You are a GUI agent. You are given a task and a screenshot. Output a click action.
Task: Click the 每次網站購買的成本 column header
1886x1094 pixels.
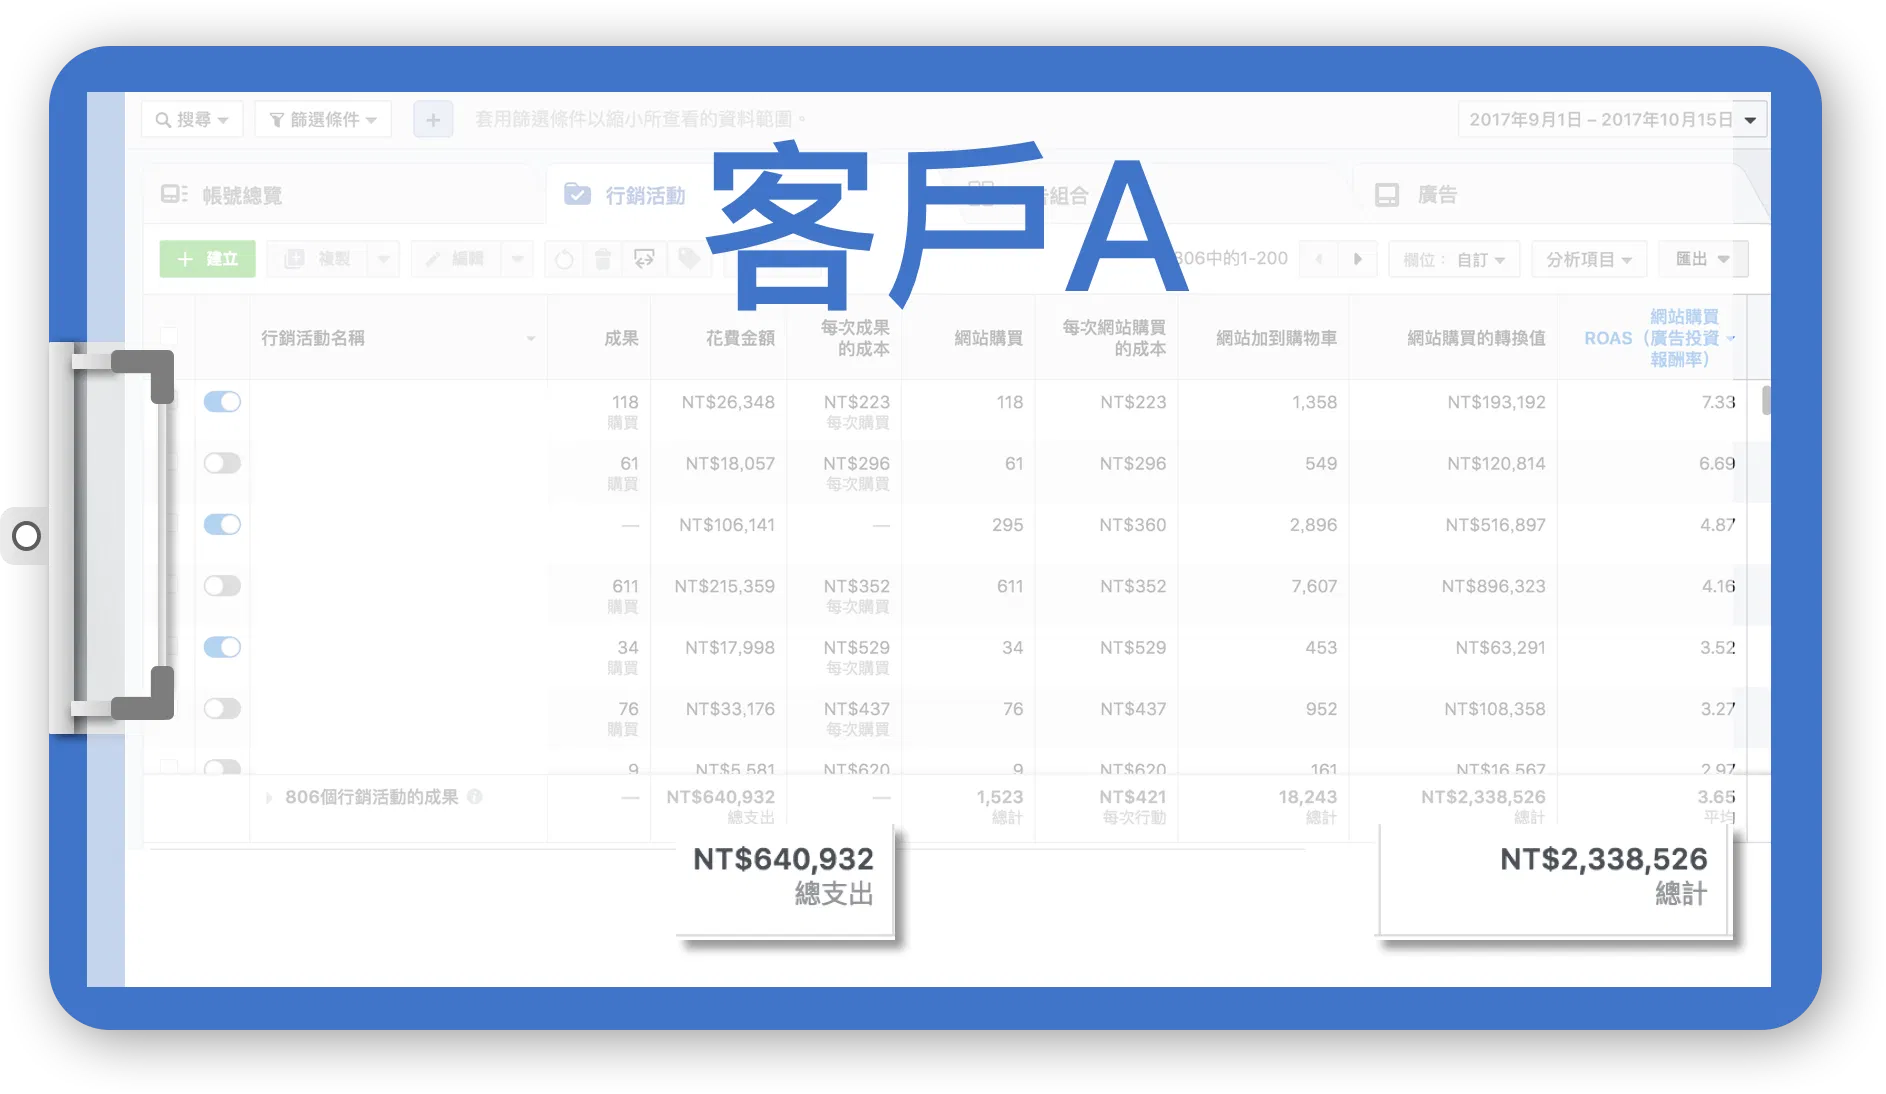click(x=1114, y=338)
